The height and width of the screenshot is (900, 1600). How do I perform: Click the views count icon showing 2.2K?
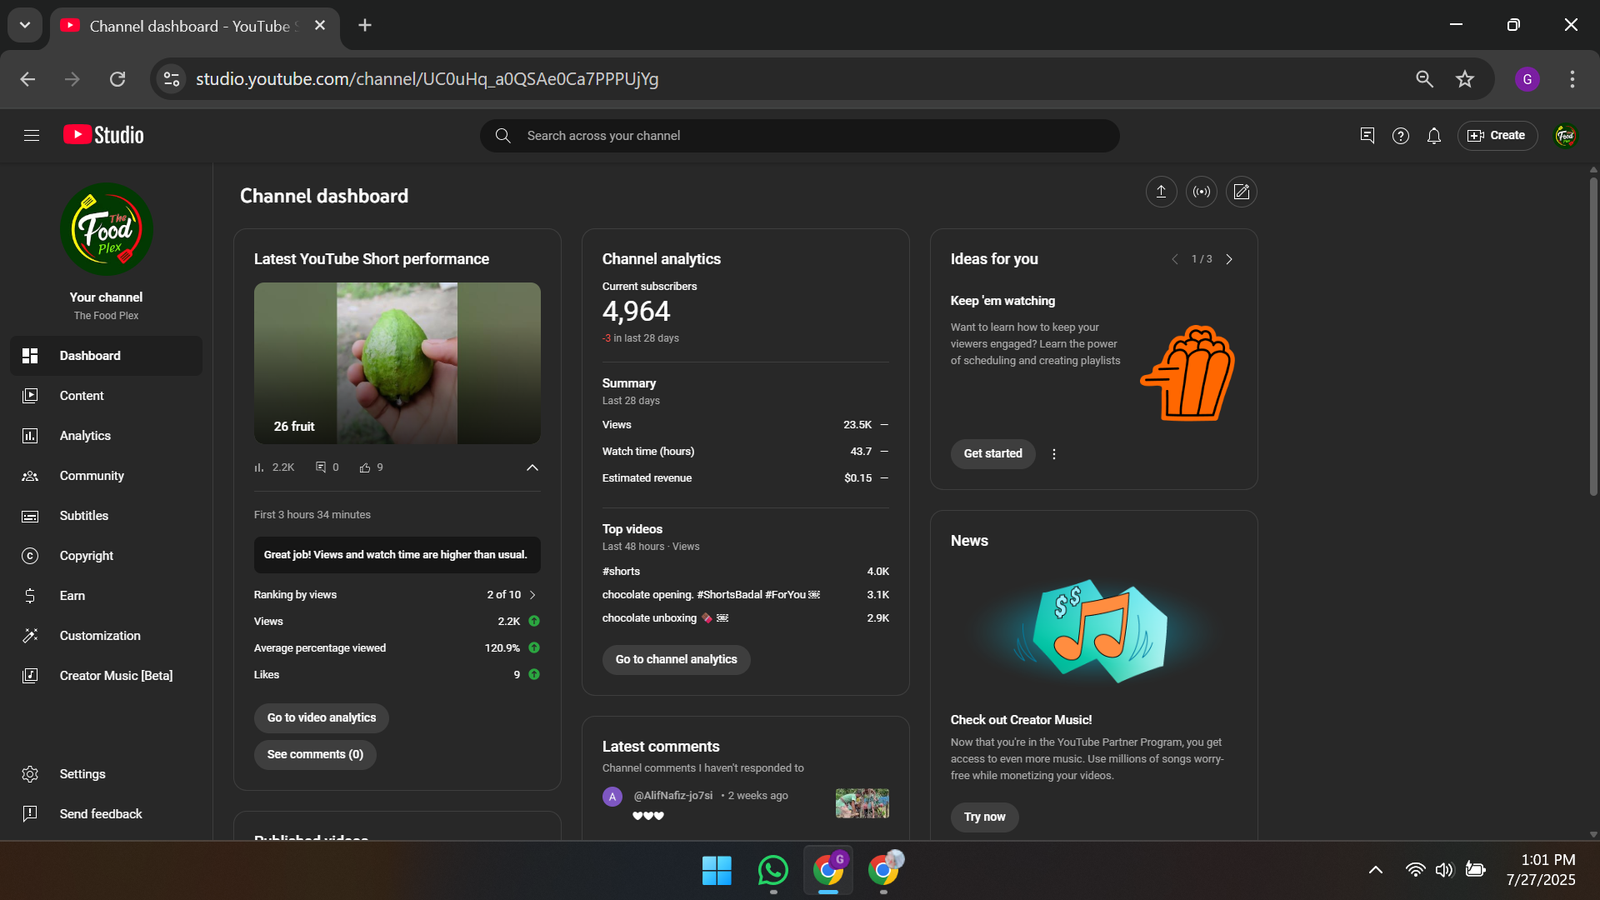pyautogui.click(x=260, y=467)
